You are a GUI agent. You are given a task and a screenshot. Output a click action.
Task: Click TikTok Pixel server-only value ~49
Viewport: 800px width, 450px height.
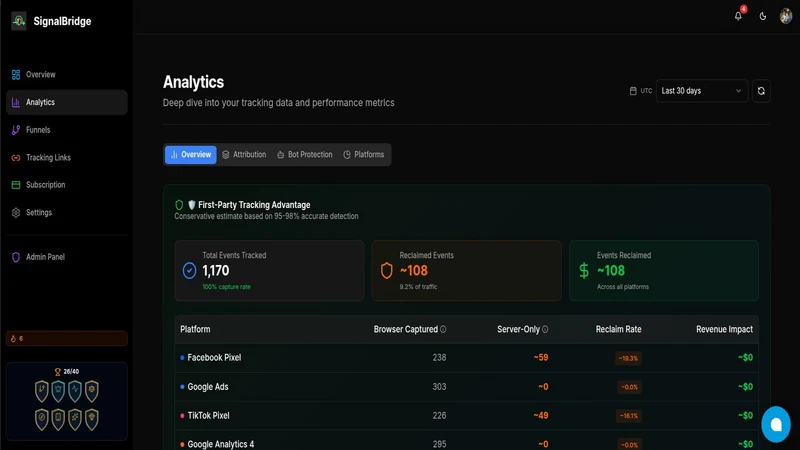[541, 415]
